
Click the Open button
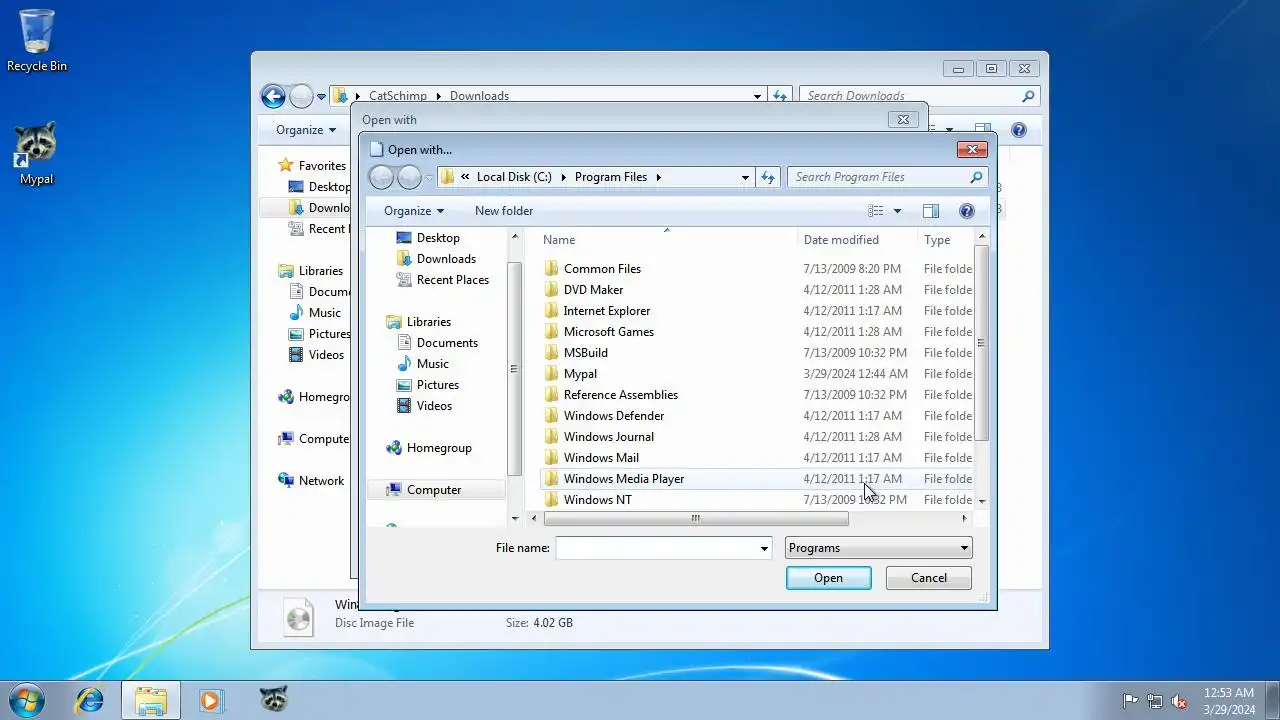[x=828, y=578]
